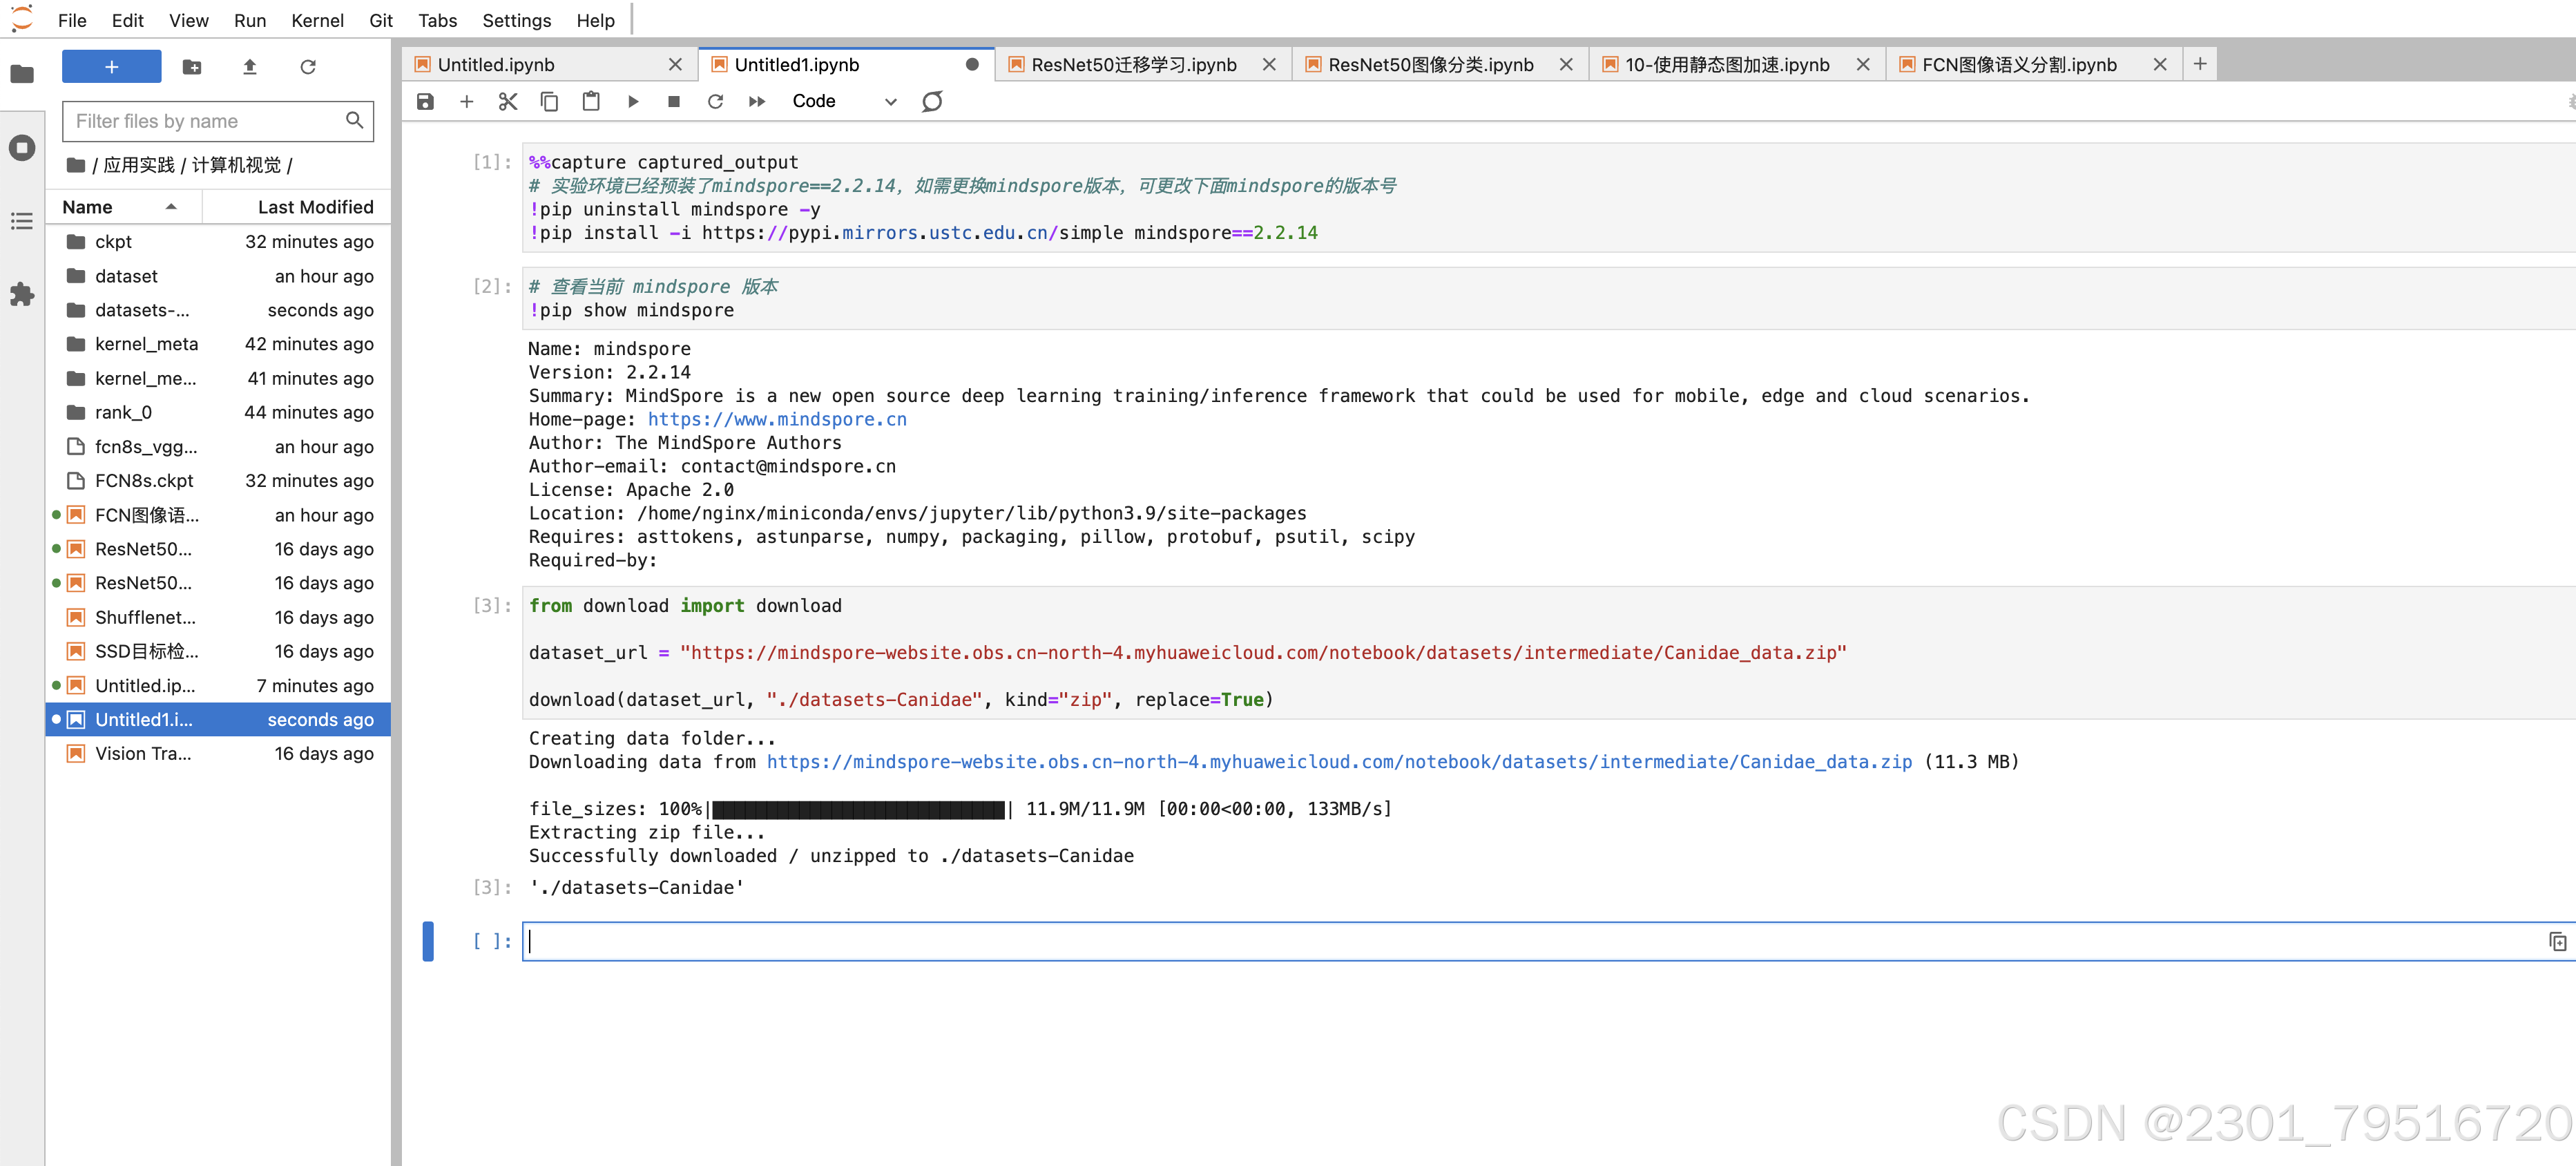The image size is (2576, 1166).
Task: Restart kernel and run all cells
Action: 757,101
